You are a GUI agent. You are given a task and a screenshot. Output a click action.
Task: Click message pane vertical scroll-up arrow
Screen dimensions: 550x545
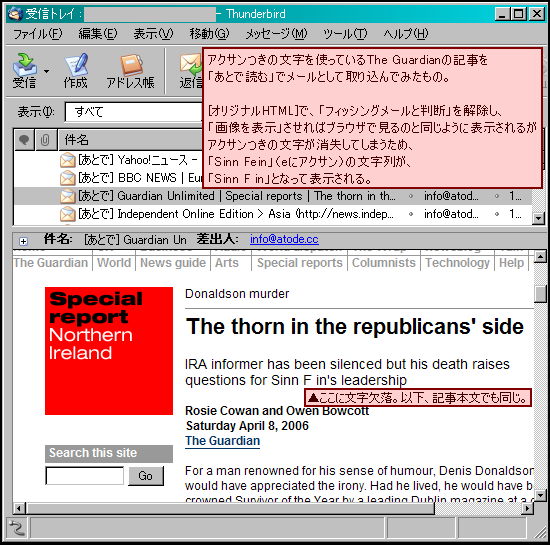(x=540, y=257)
